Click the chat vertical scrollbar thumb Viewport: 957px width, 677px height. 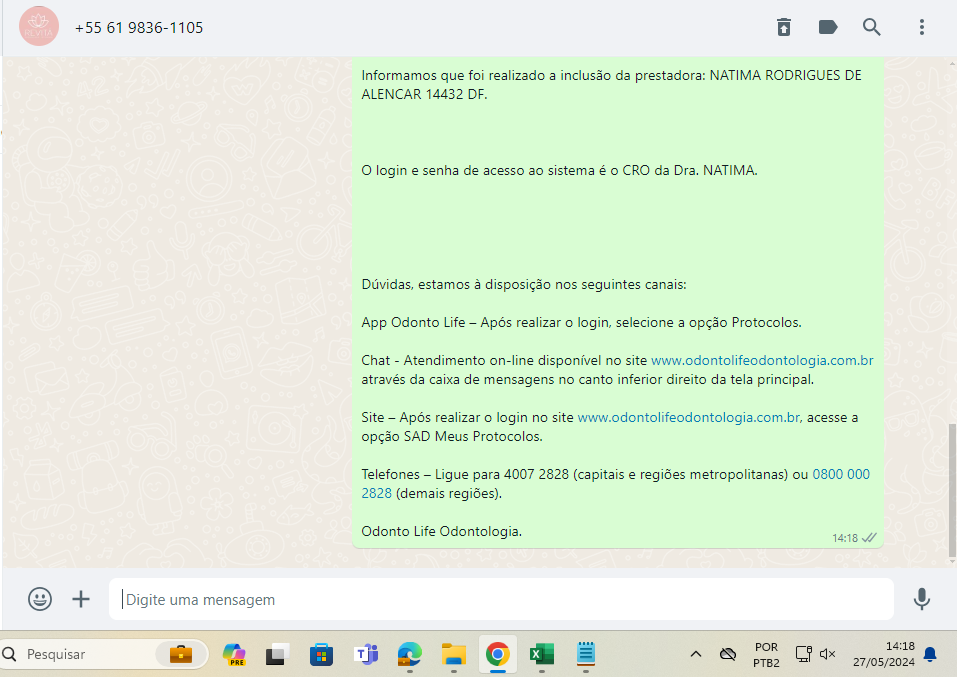click(952, 490)
